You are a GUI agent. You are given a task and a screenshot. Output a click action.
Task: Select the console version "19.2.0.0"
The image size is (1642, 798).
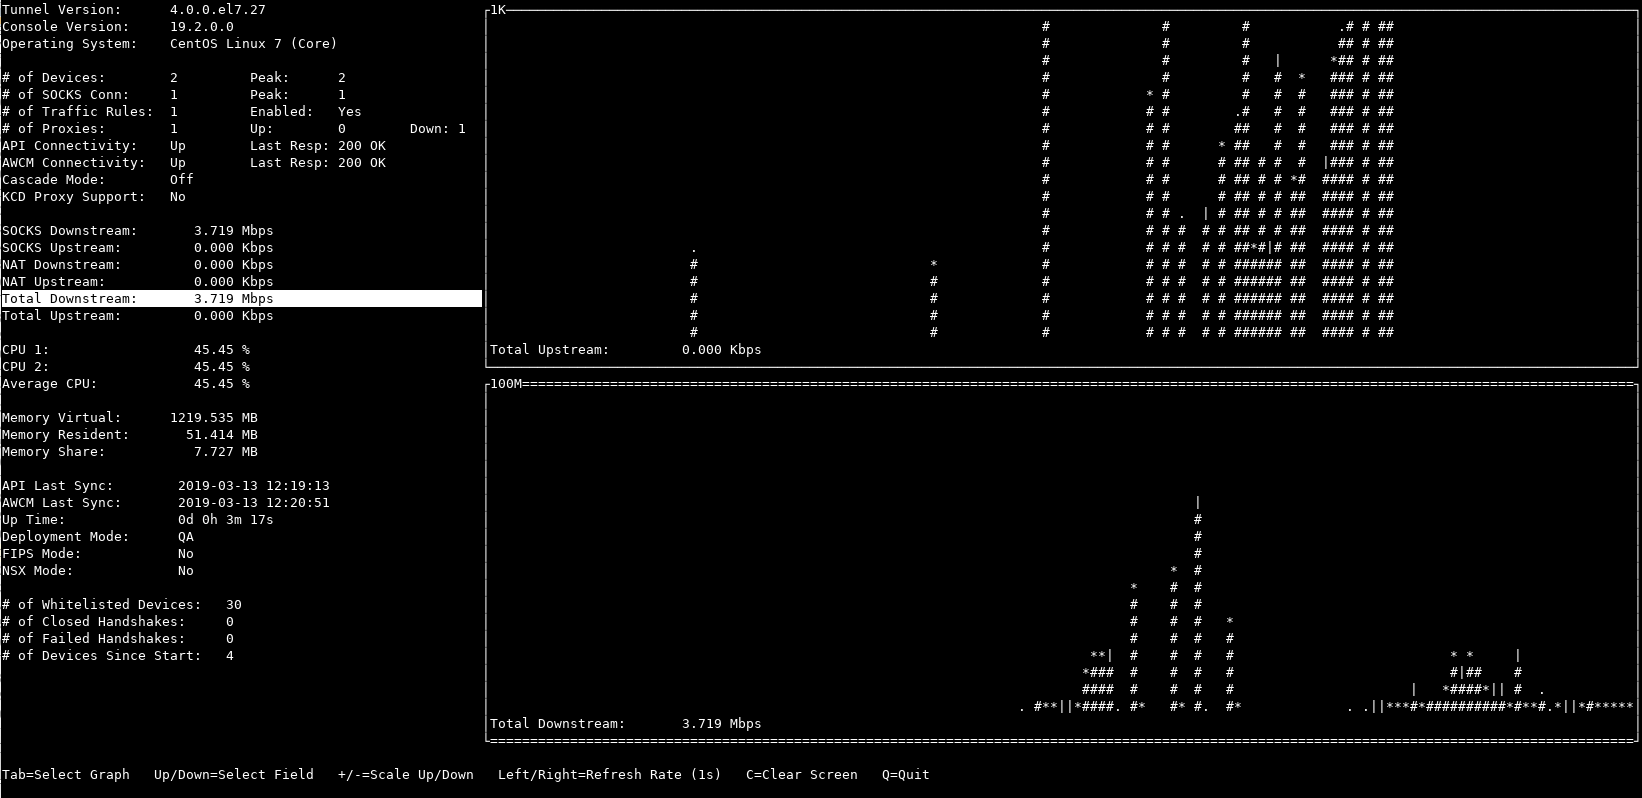tap(202, 27)
